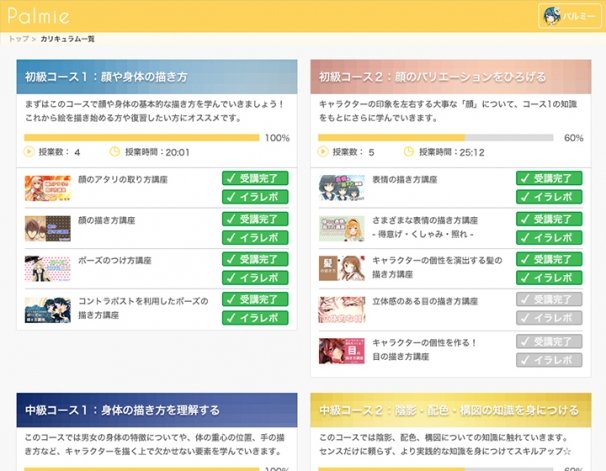The width and height of the screenshot is (606, 471).
Task: Open lesson title 顔の描き方講座
Action: (x=107, y=220)
